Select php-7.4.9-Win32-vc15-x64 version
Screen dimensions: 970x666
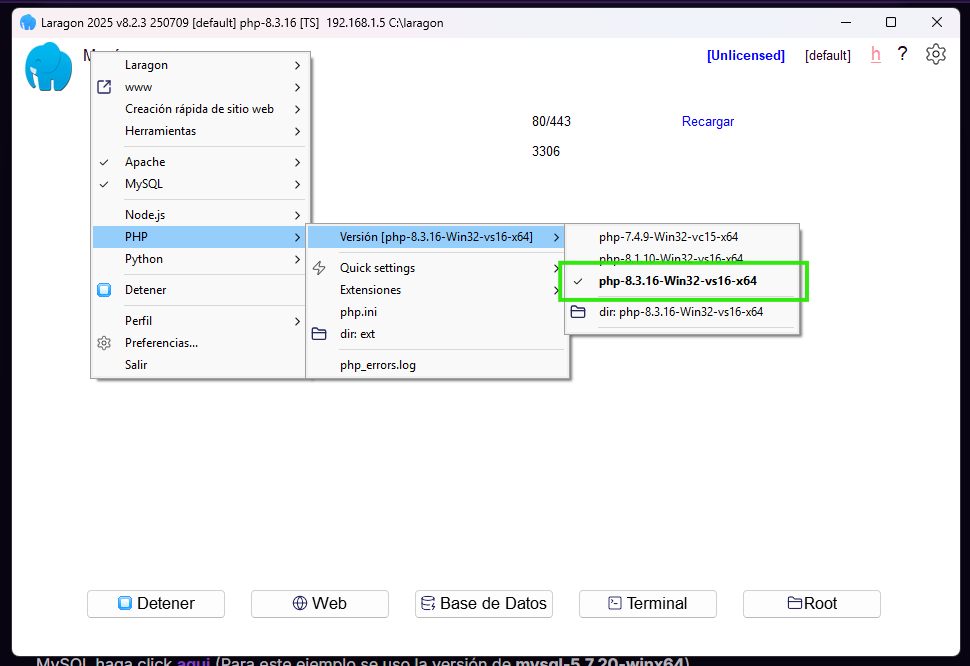click(x=668, y=237)
